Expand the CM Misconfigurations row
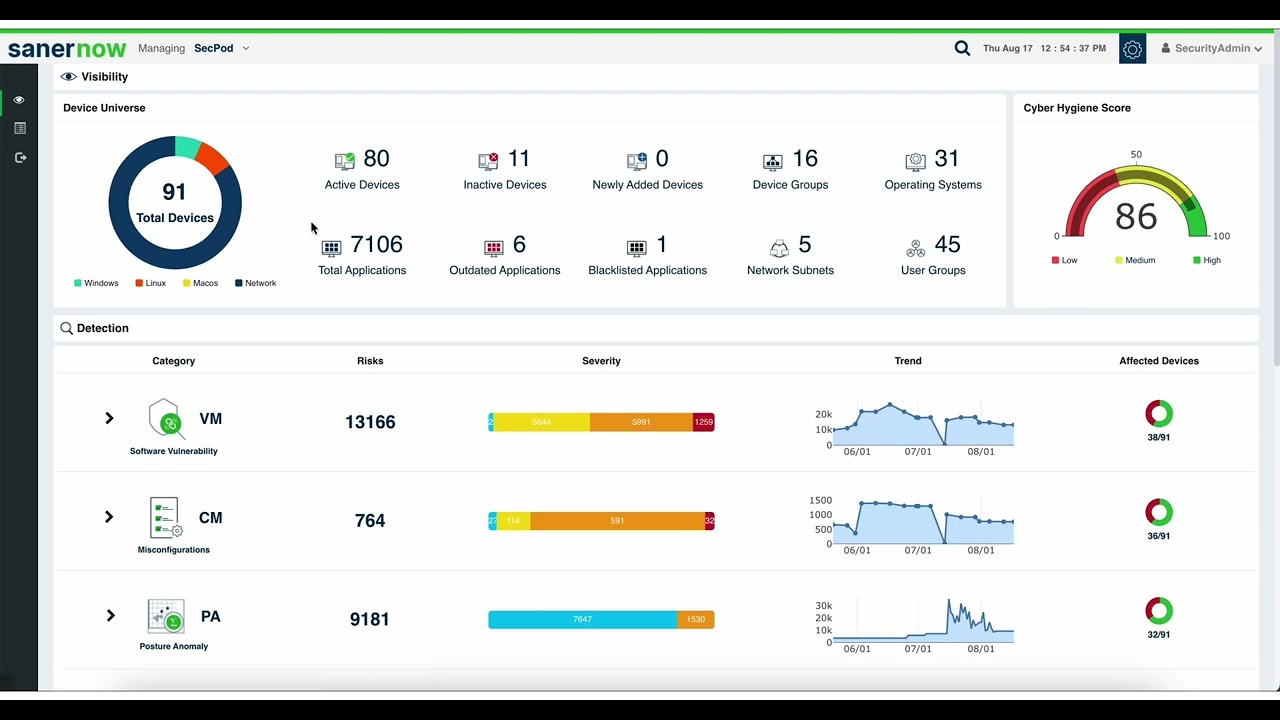The height and width of the screenshot is (720, 1280). 109,517
